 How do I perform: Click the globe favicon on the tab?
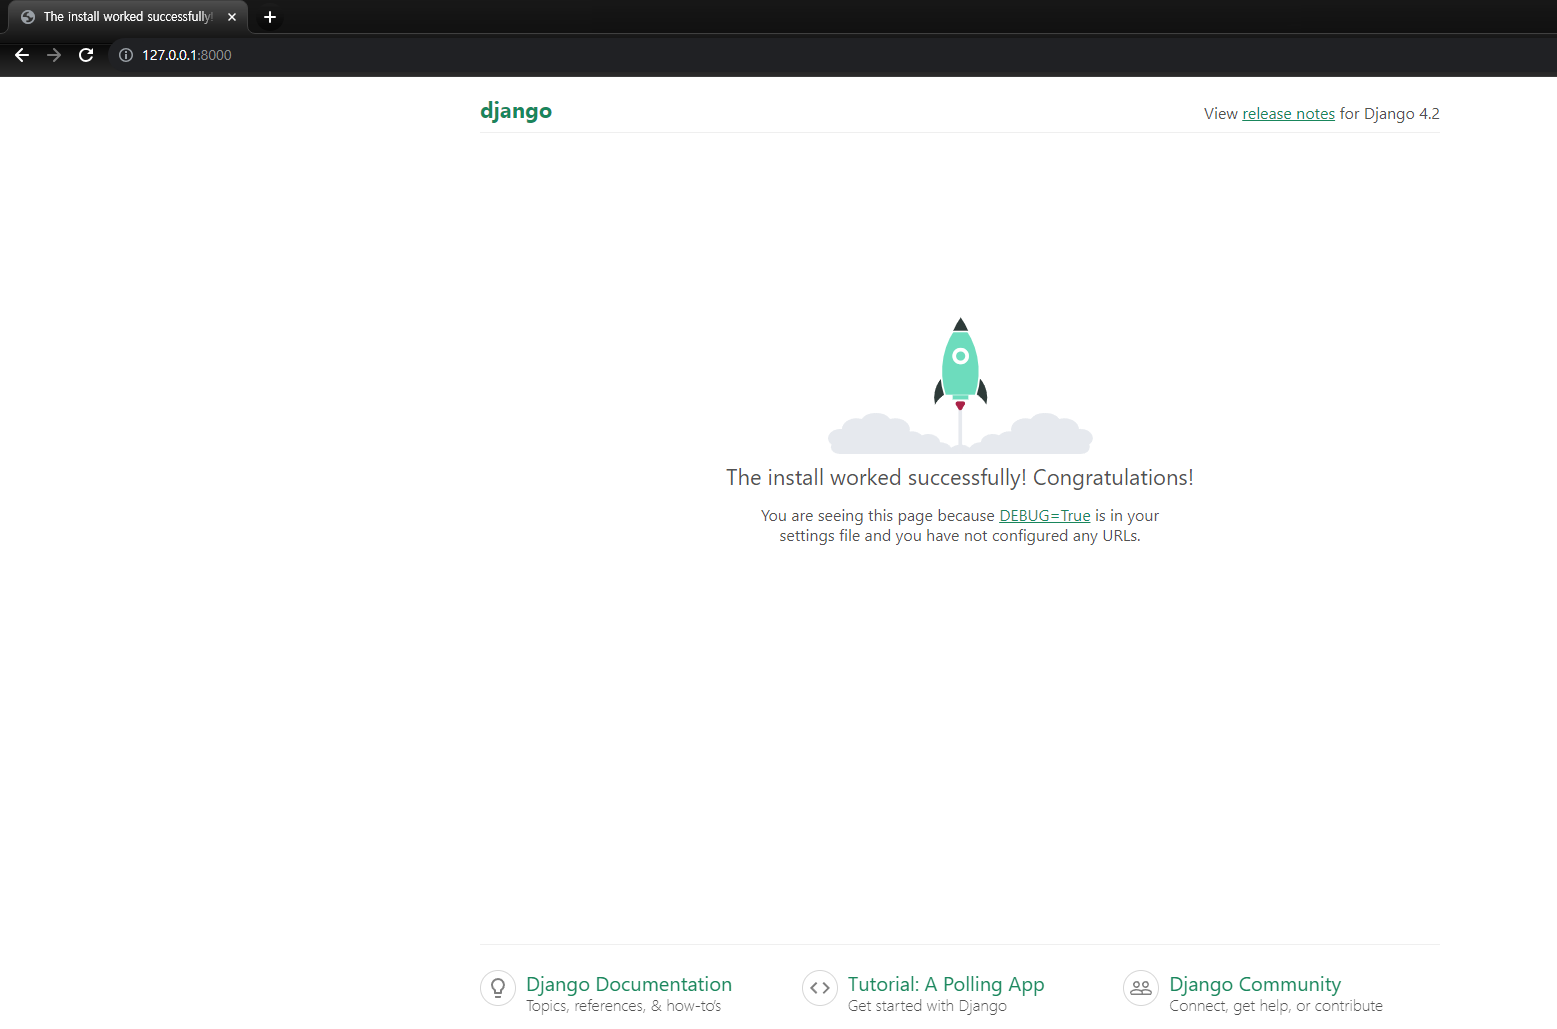click(x=28, y=17)
